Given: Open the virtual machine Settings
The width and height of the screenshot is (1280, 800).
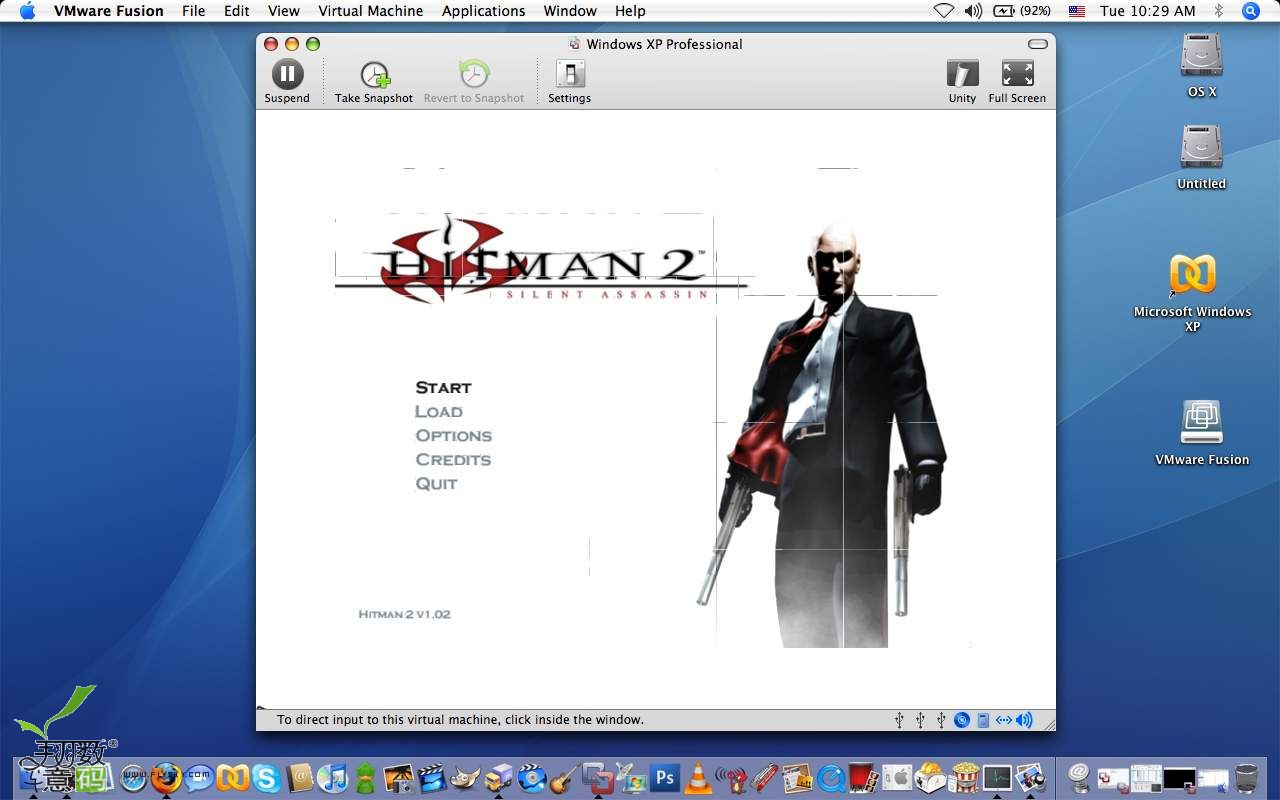Looking at the screenshot, I should (x=569, y=81).
